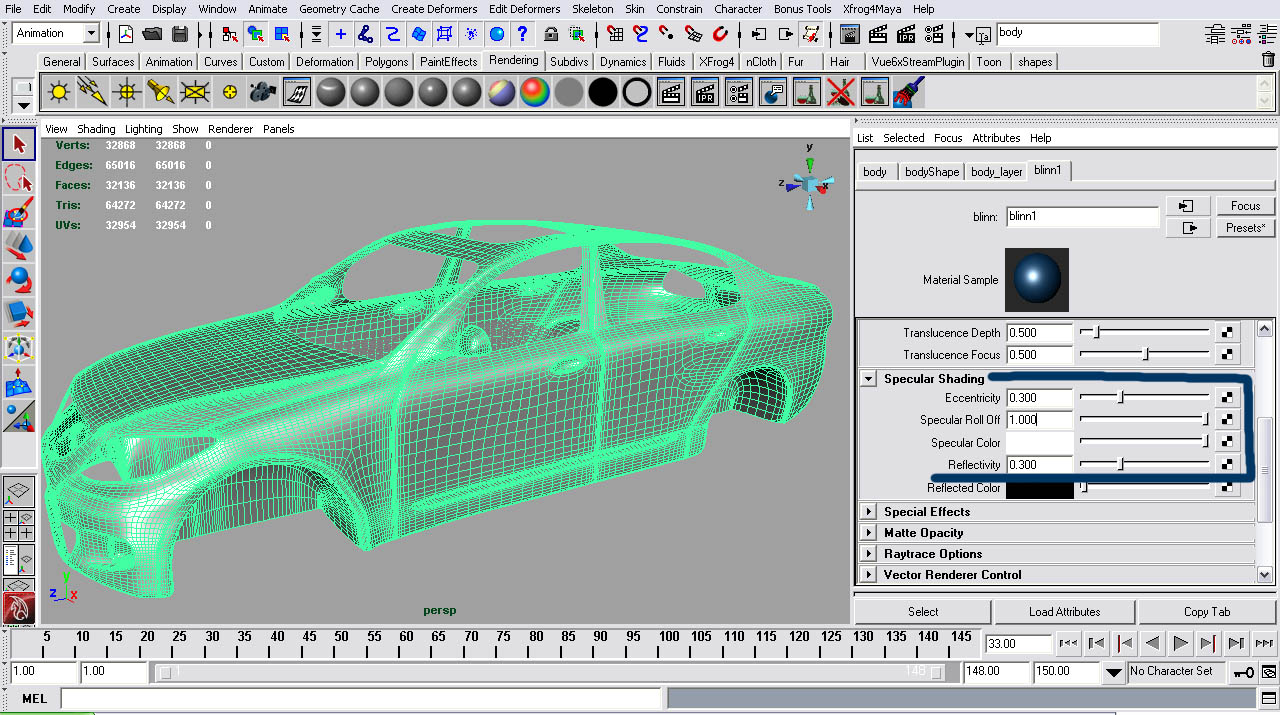
Task: Toggle the auto keyframe key icon
Action: pos(1243,672)
